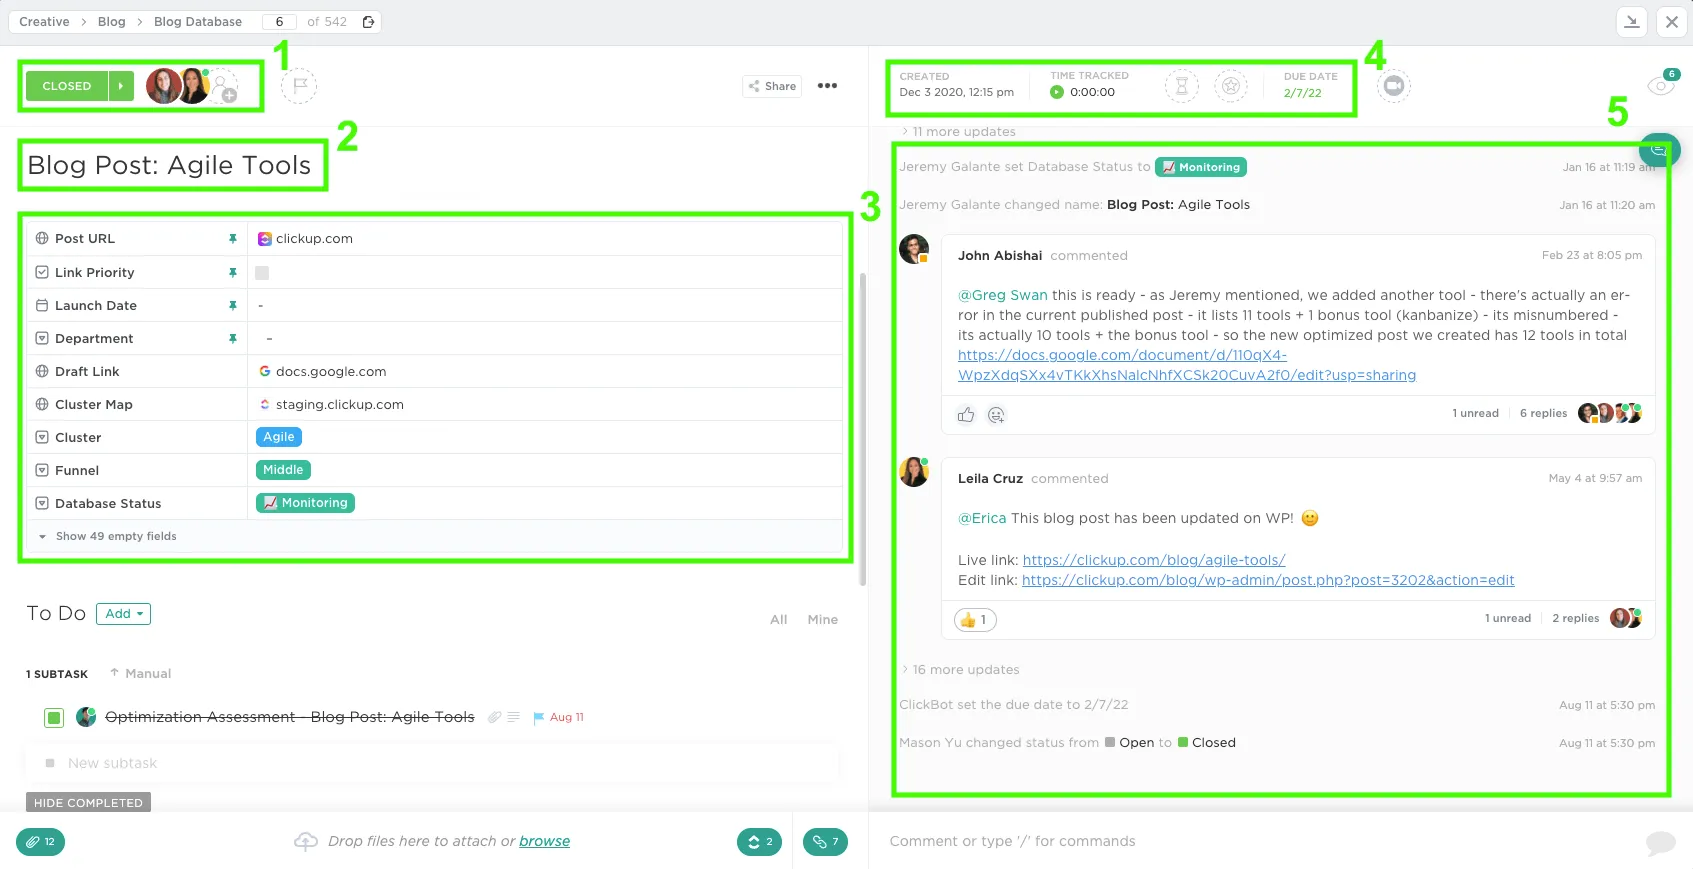This screenshot has height=869, width=1693.
Task: Click the sprint points icon
Action: point(1231,86)
